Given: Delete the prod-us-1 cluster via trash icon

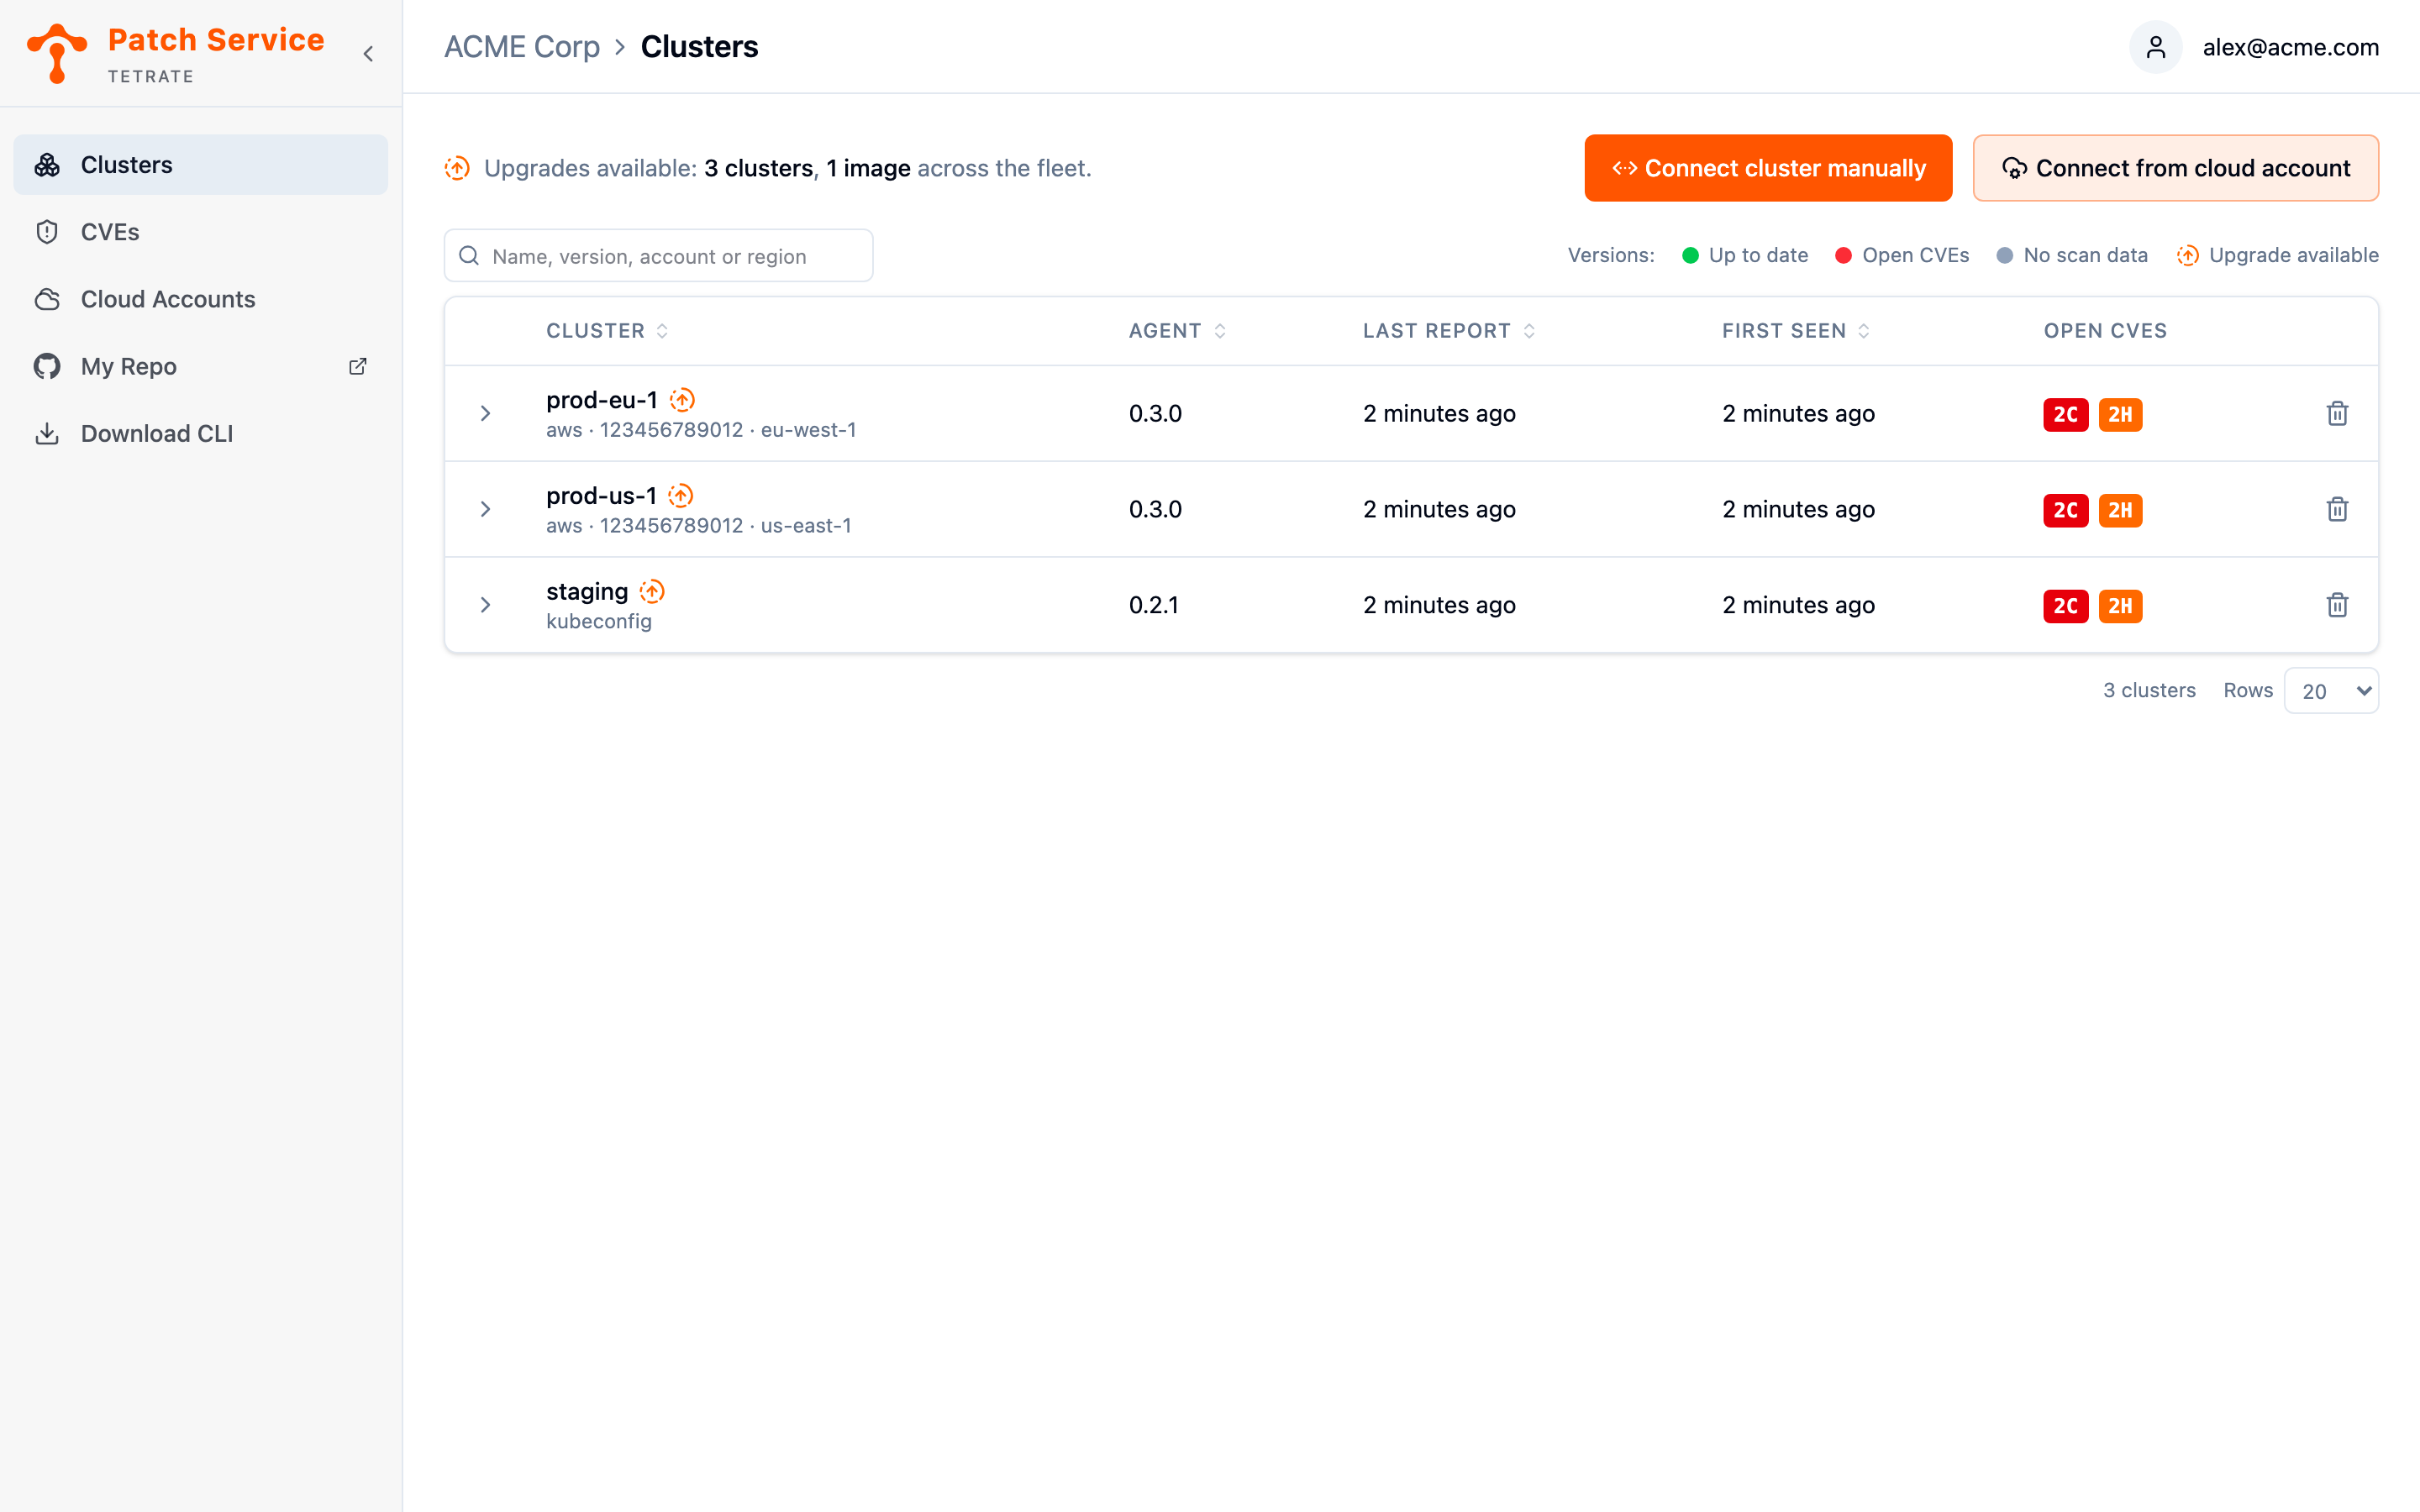Looking at the screenshot, I should click(2337, 509).
